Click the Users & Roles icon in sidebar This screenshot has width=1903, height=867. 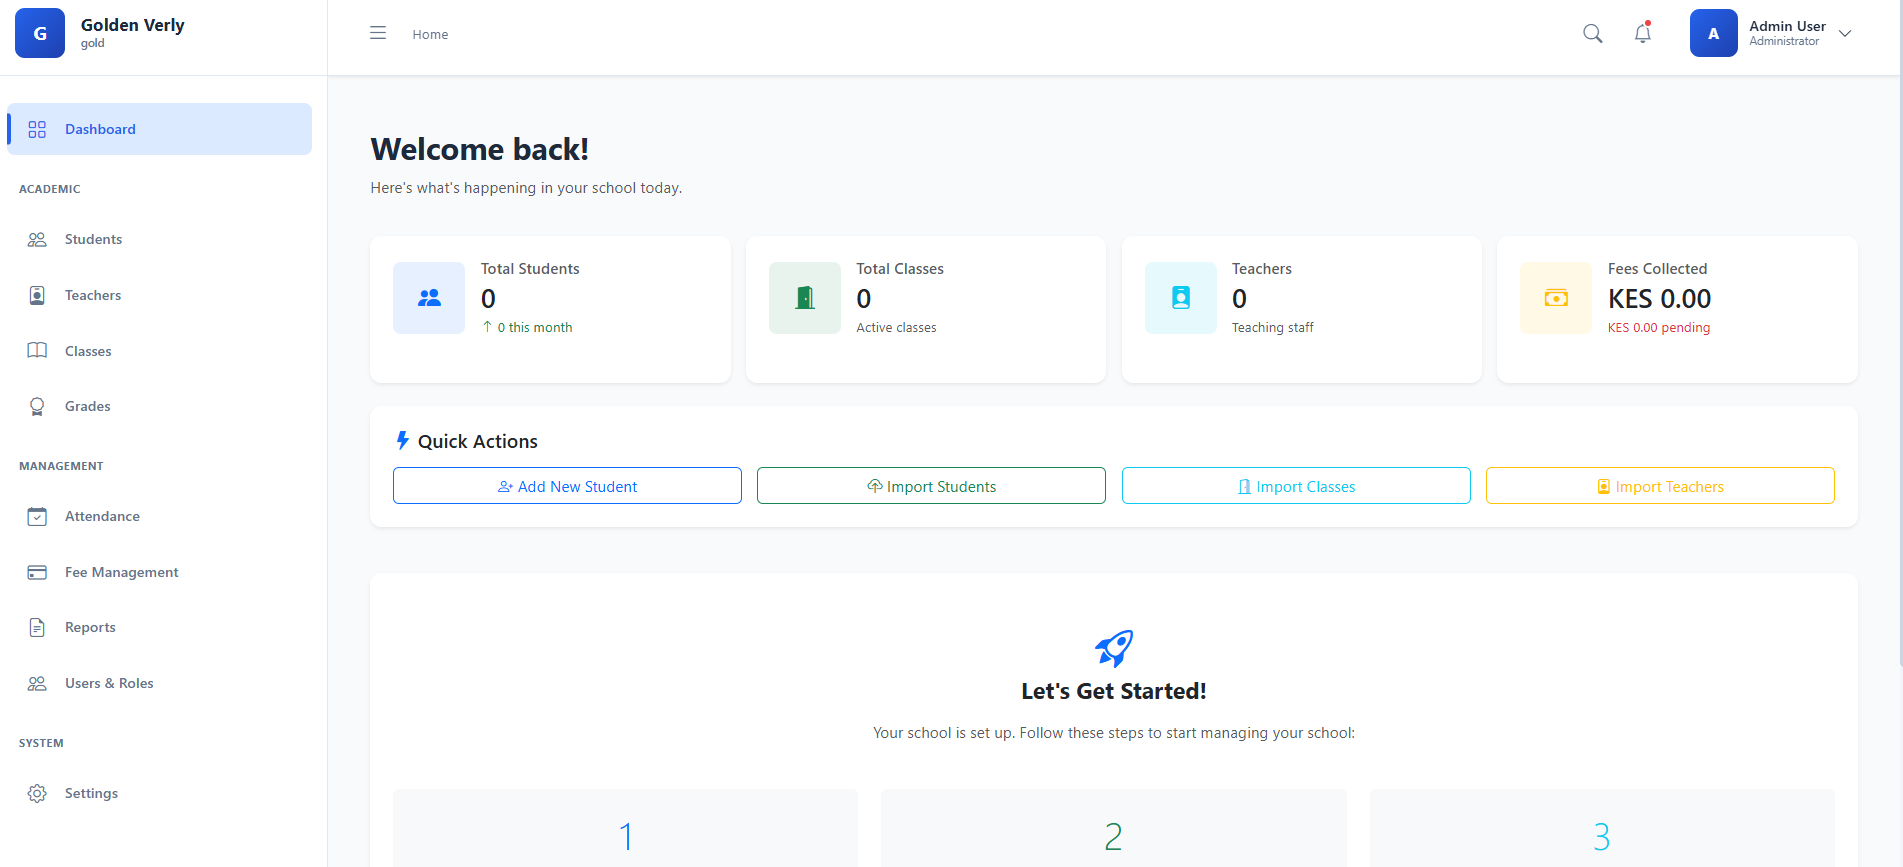coord(37,684)
